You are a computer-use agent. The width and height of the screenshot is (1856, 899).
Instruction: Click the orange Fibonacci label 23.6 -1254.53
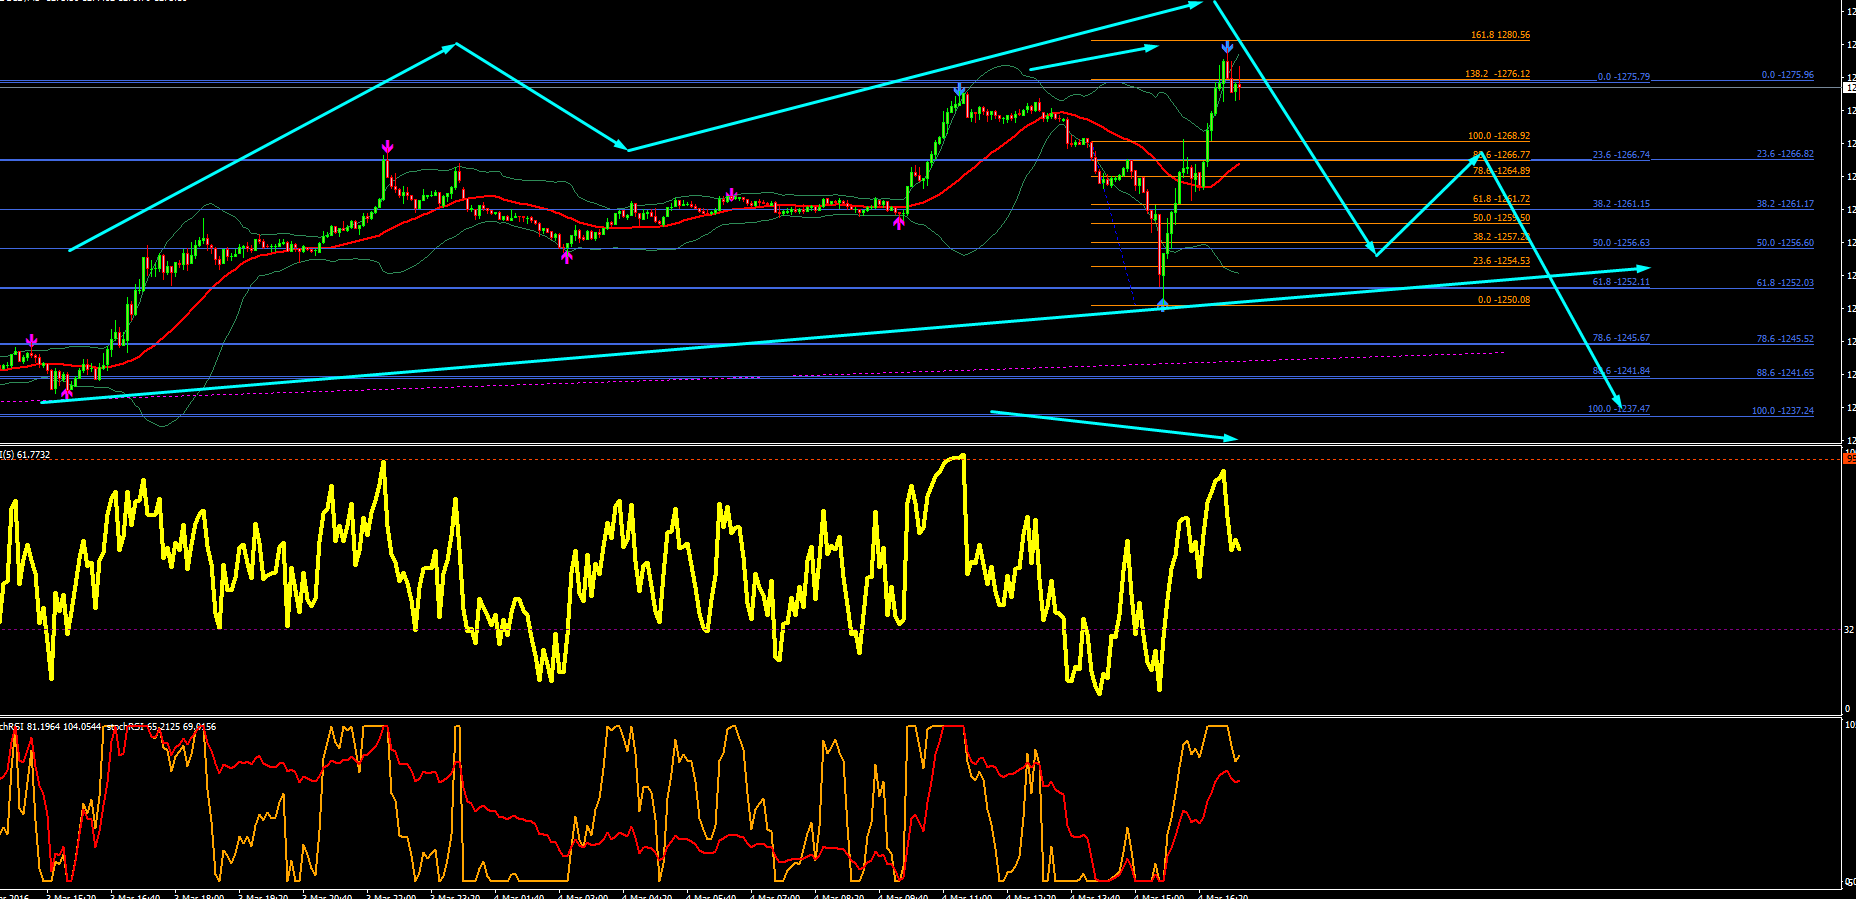click(1501, 261)
